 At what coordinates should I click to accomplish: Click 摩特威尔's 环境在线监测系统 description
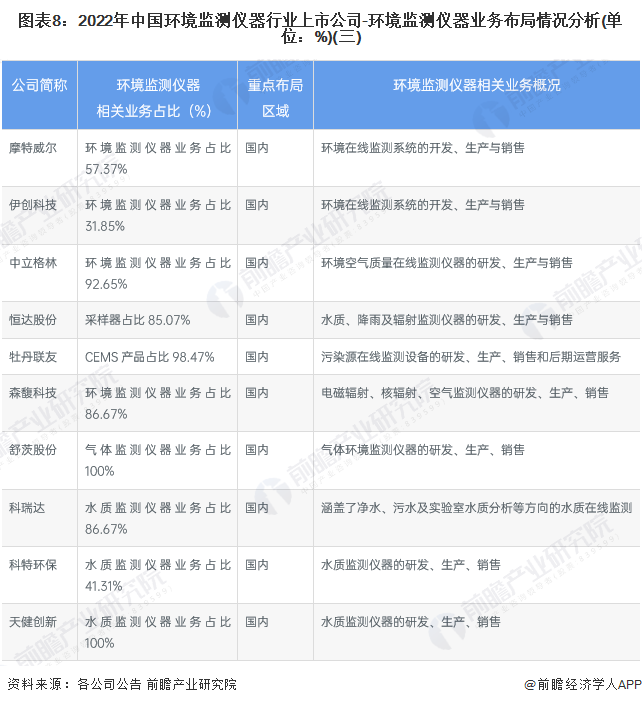coord(423,148)
